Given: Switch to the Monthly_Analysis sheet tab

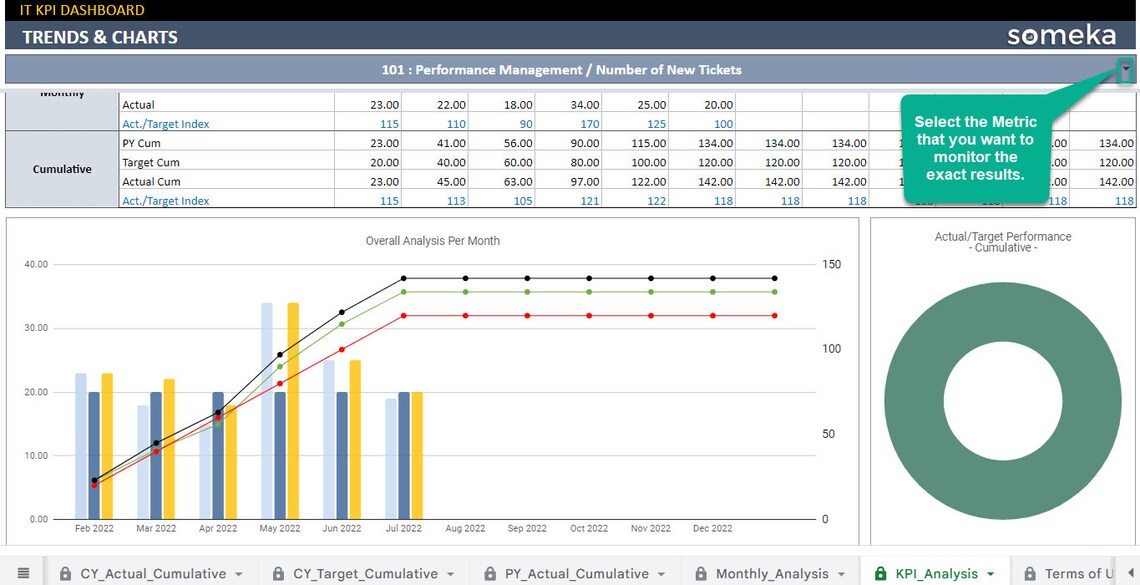Looking at the screenshot, I should (x=772, y=573).
